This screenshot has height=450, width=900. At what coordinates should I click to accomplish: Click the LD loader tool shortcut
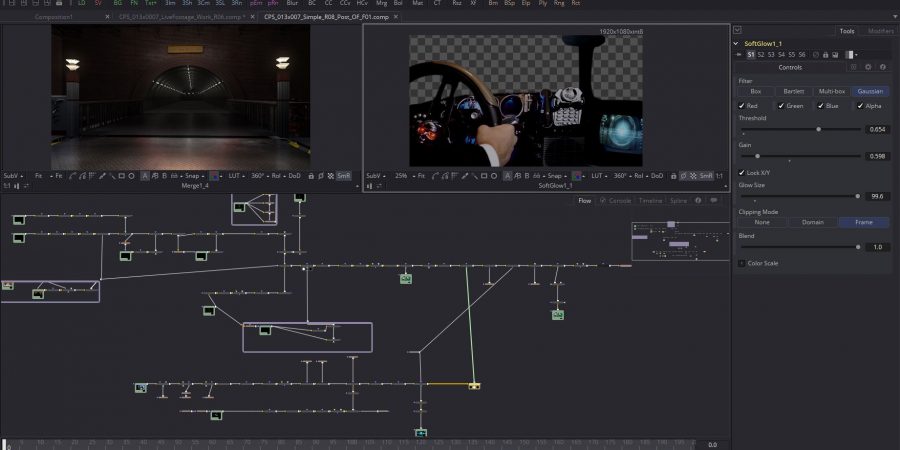(x=82, y=4)
